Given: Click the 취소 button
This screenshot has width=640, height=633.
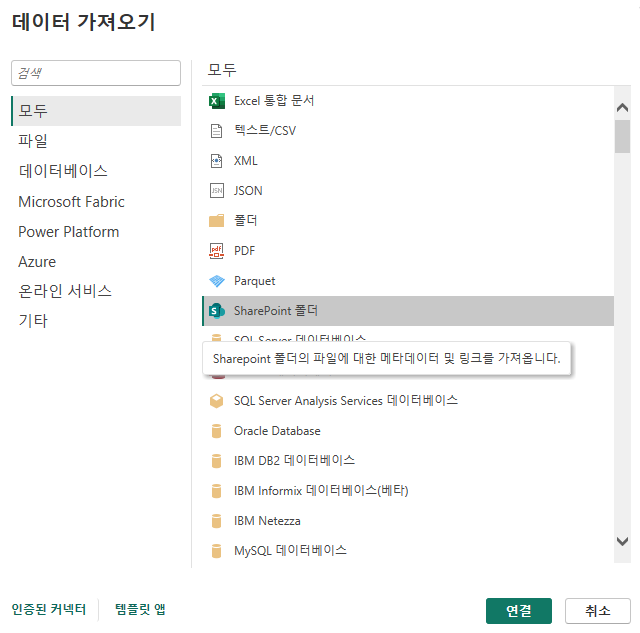Looking at the screenshot, I should click(598, 611).
